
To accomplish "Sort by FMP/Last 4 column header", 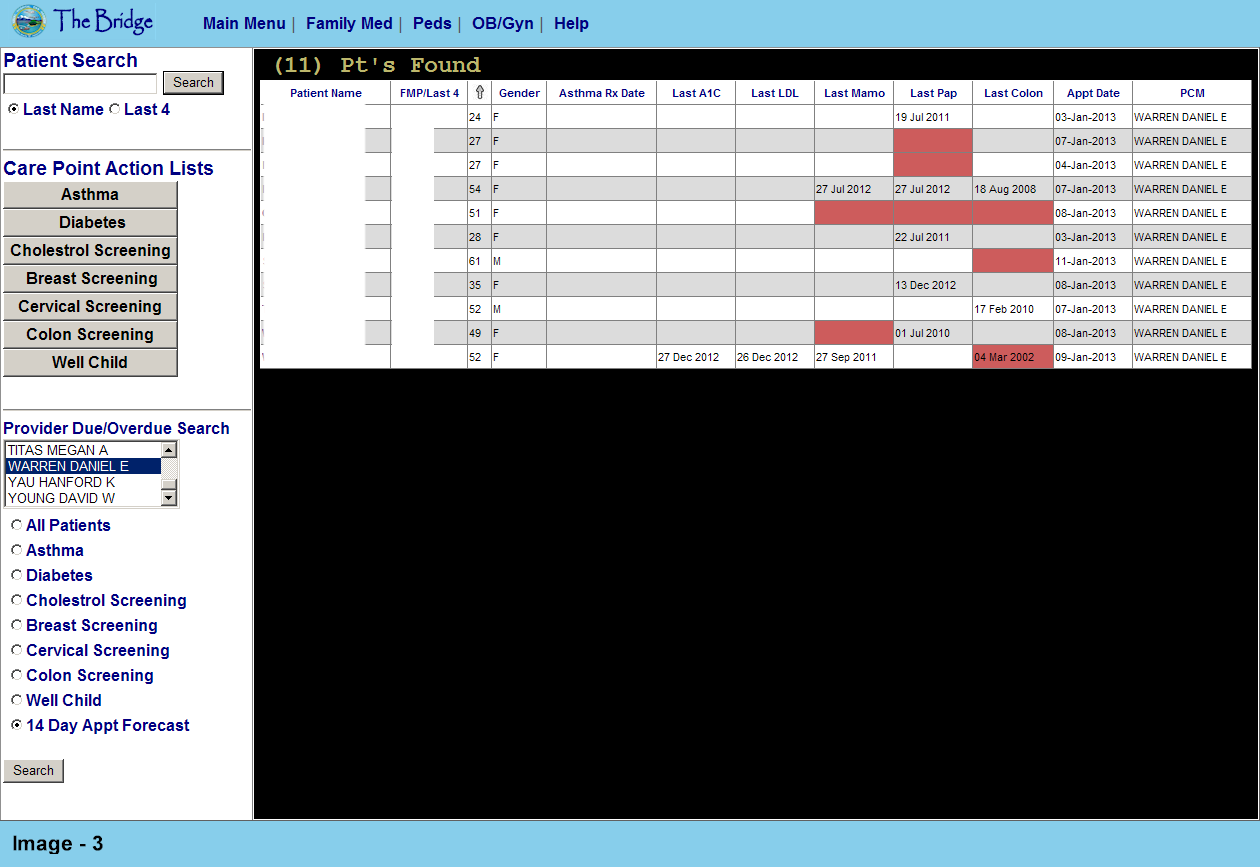I will pos(429,93).
